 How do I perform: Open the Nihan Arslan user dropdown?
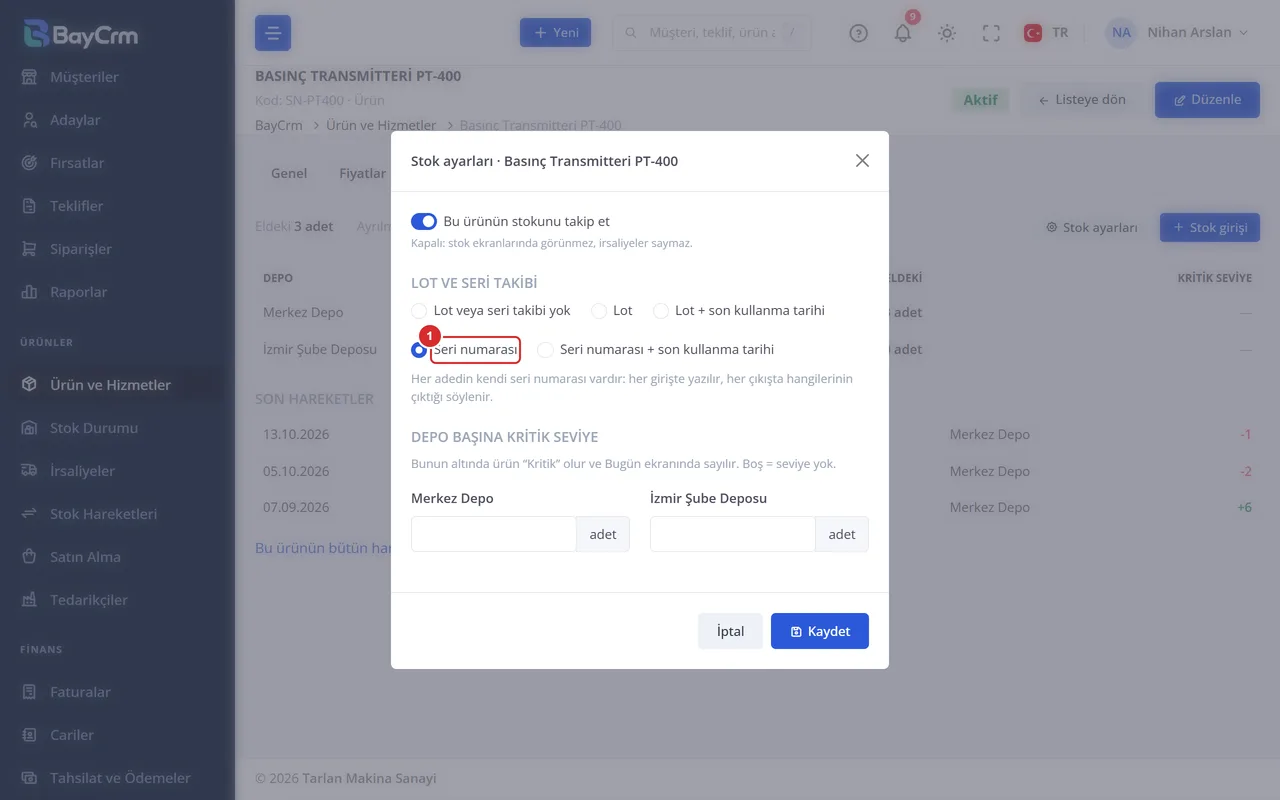[1178, 33]
